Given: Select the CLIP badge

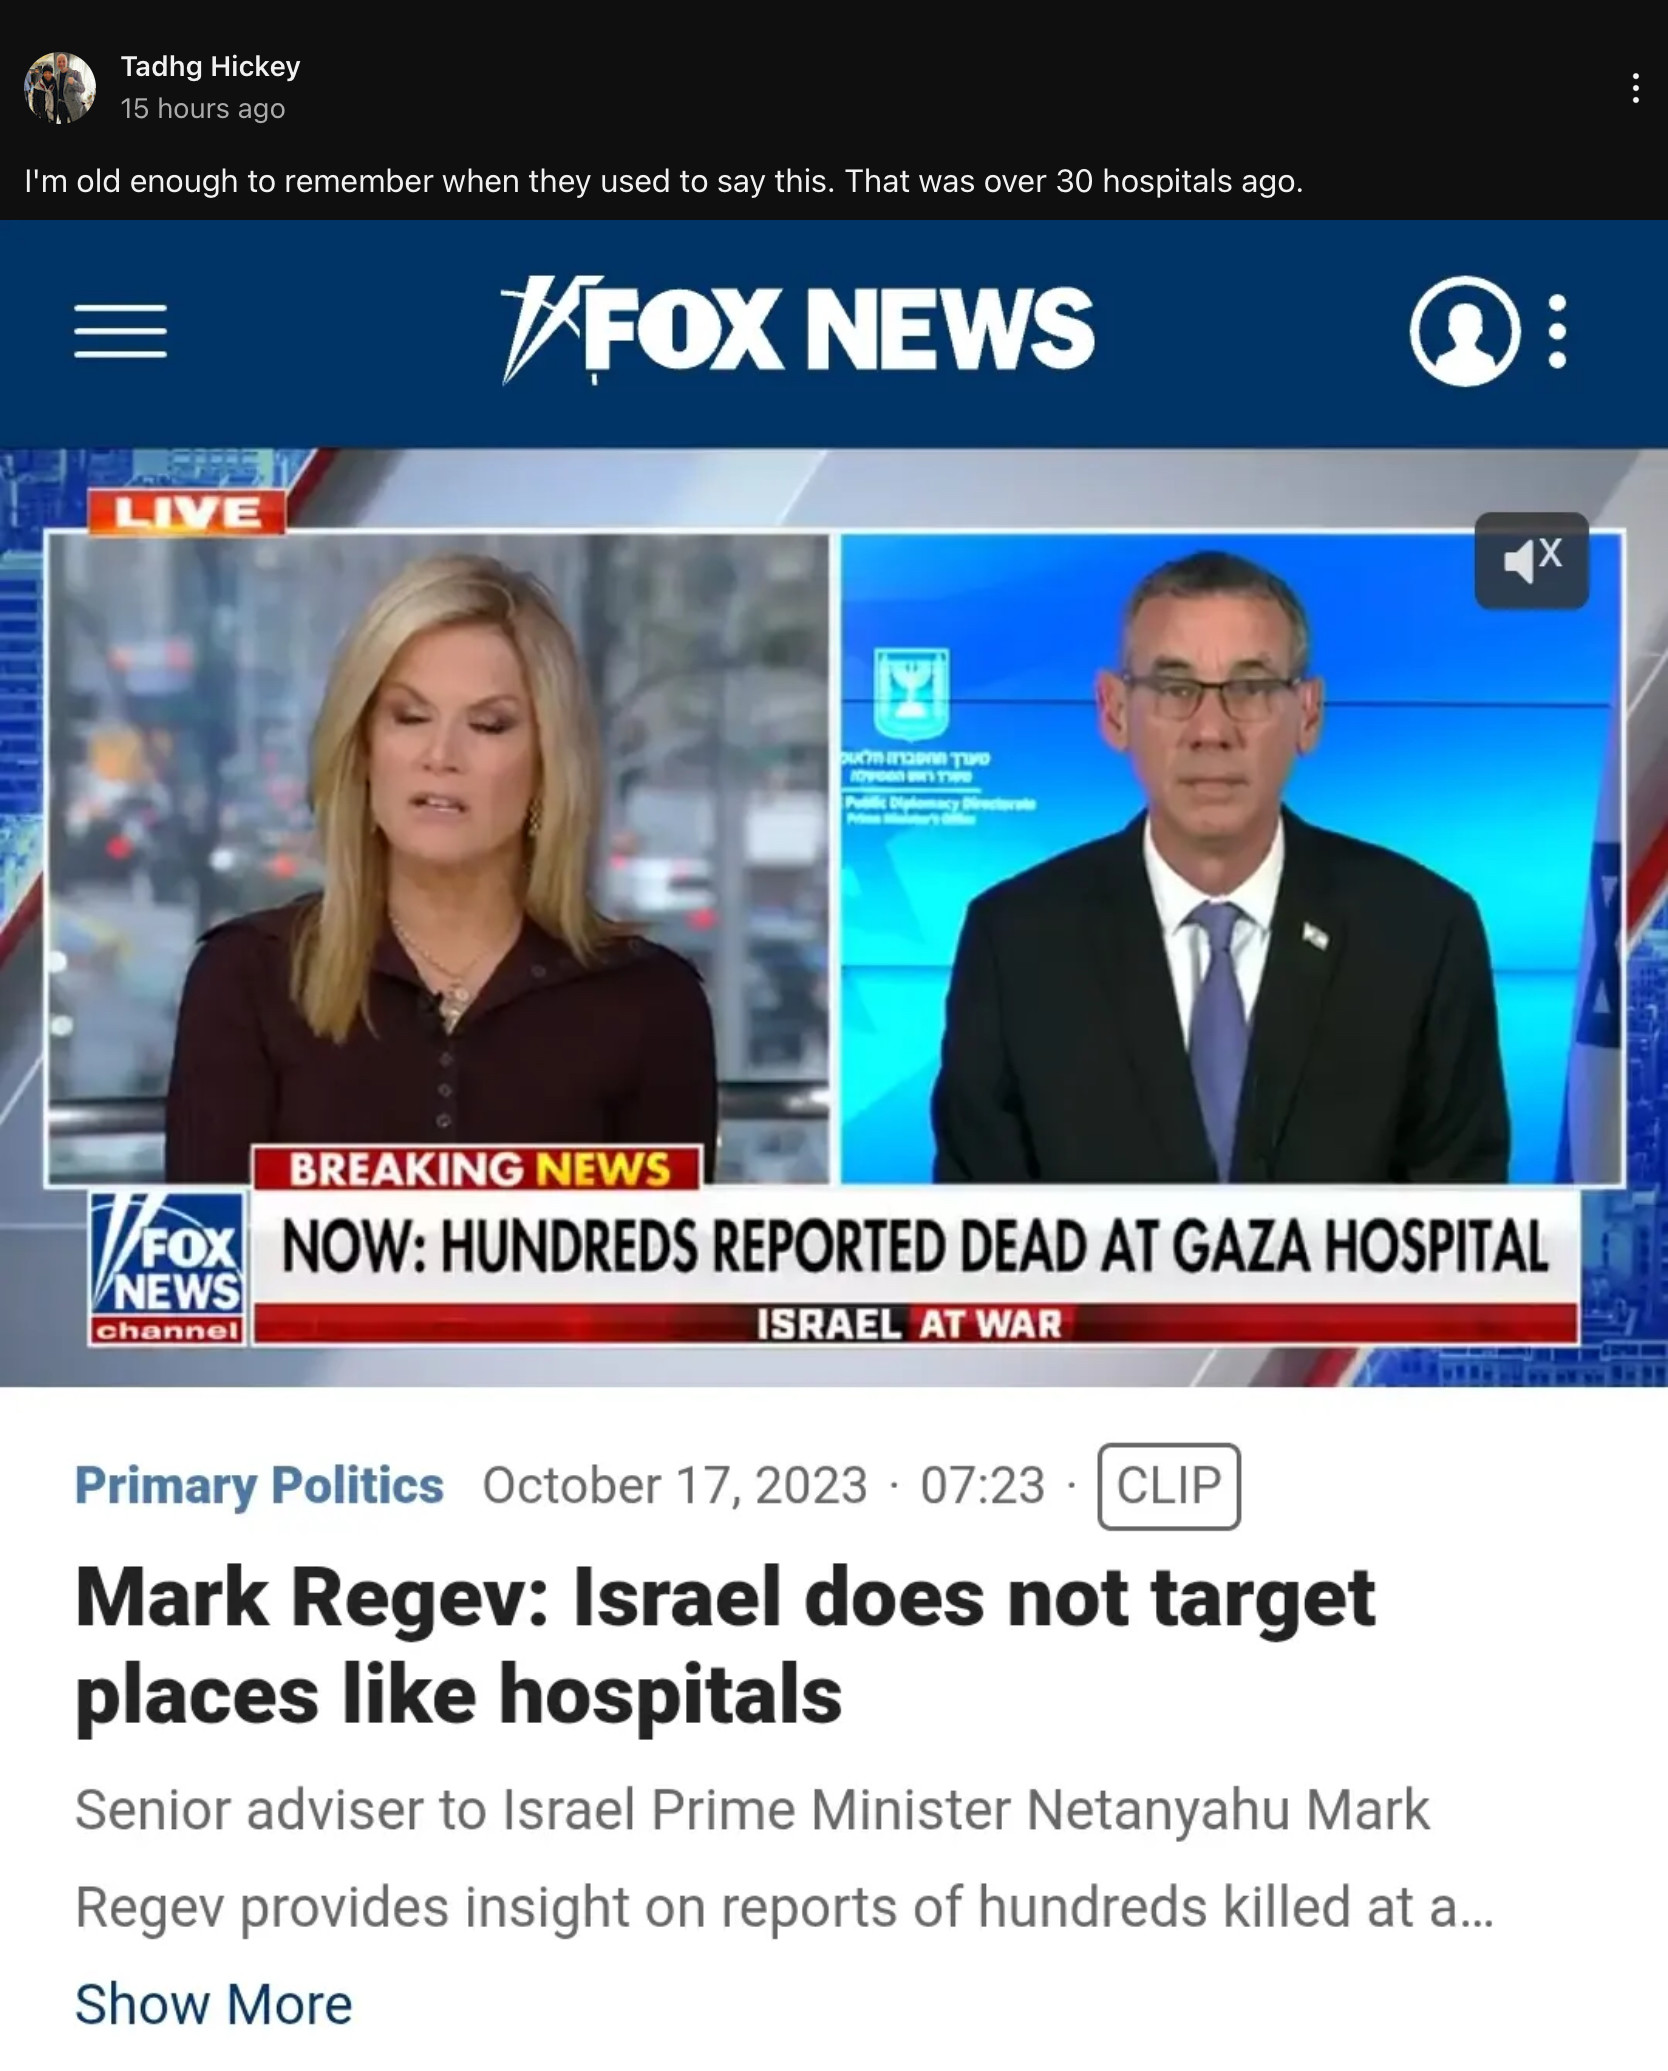Looking at the screenshot, I should point(1168,1486).
